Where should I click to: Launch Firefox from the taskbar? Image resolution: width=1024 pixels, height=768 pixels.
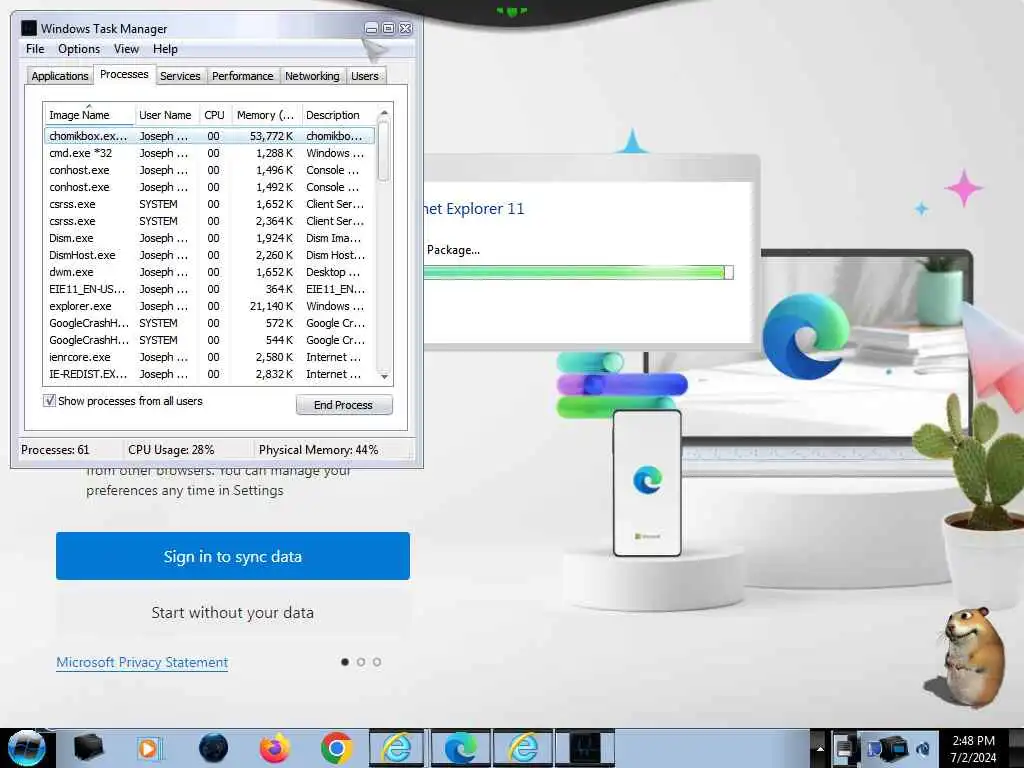click(x=275, y=748)
